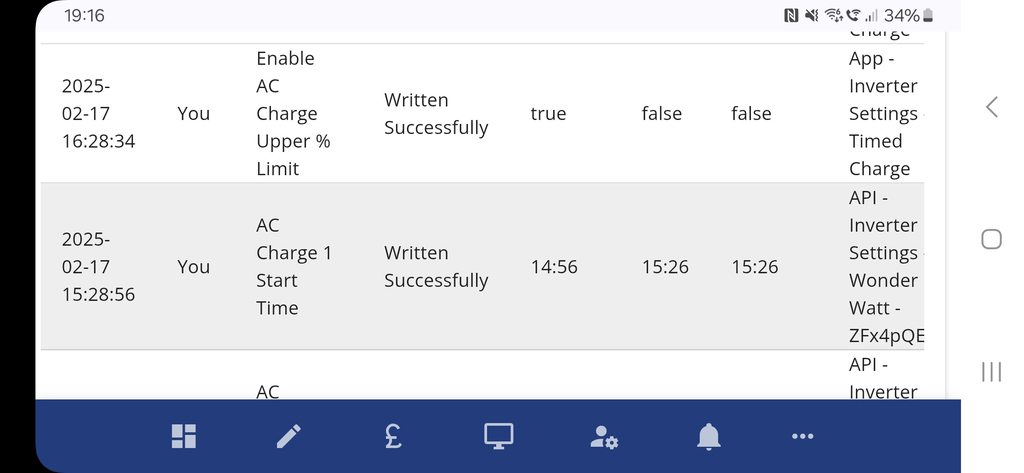Open the user settings gear icon
Screen dimensions: 1024x473
(604, 436)
